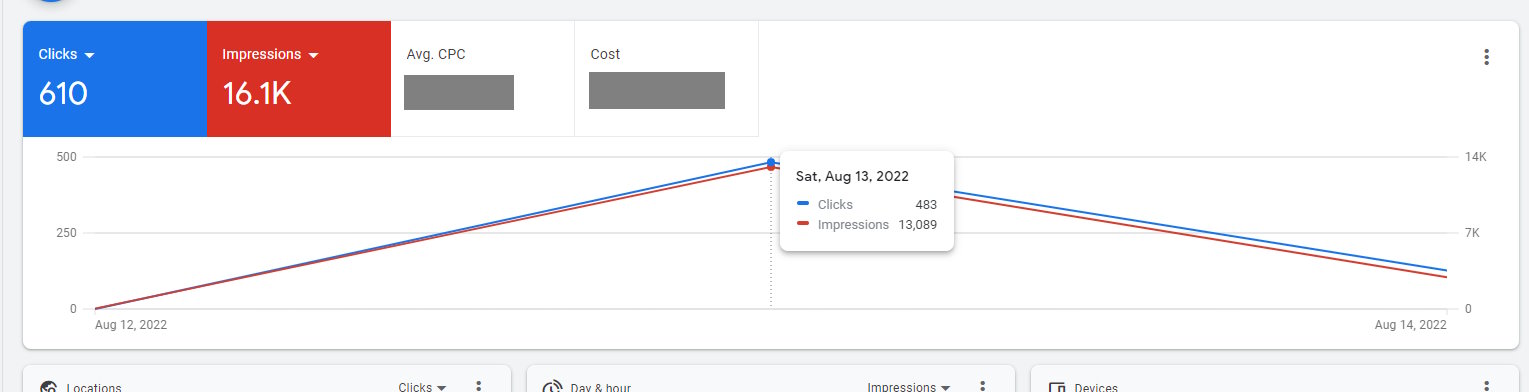Screen dimensions: 1529x392
Task: Open the Locations card three-dot menu
Action: (478, 387)
